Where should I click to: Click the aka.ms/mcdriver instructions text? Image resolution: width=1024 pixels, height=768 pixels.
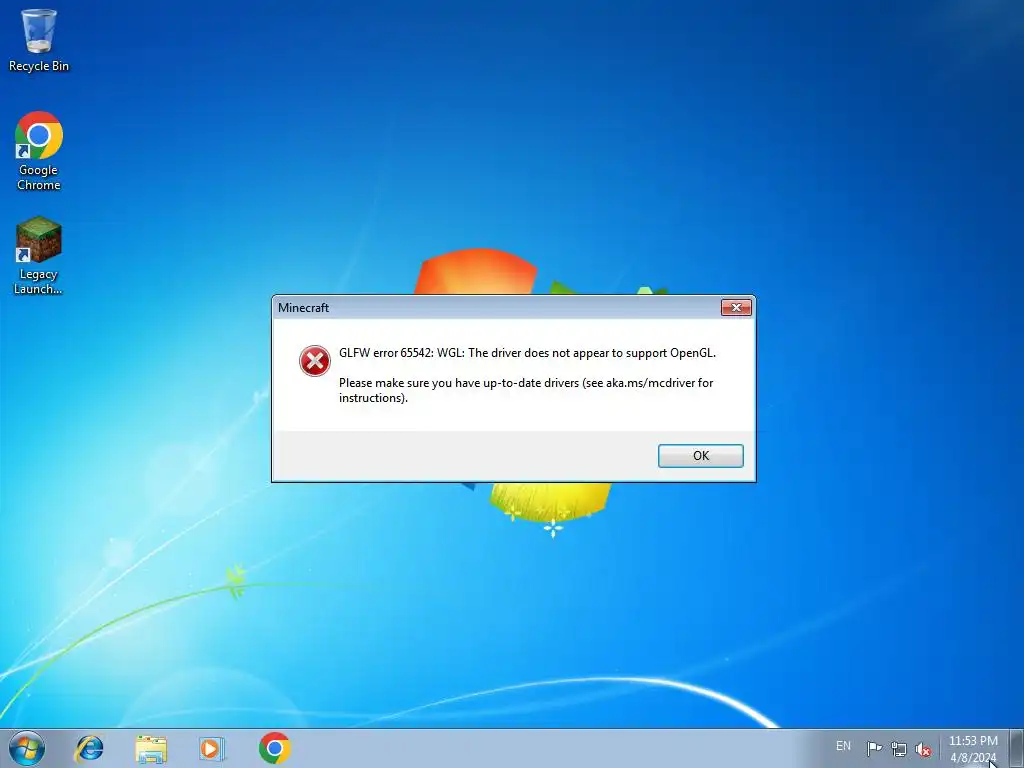[526, 390]
